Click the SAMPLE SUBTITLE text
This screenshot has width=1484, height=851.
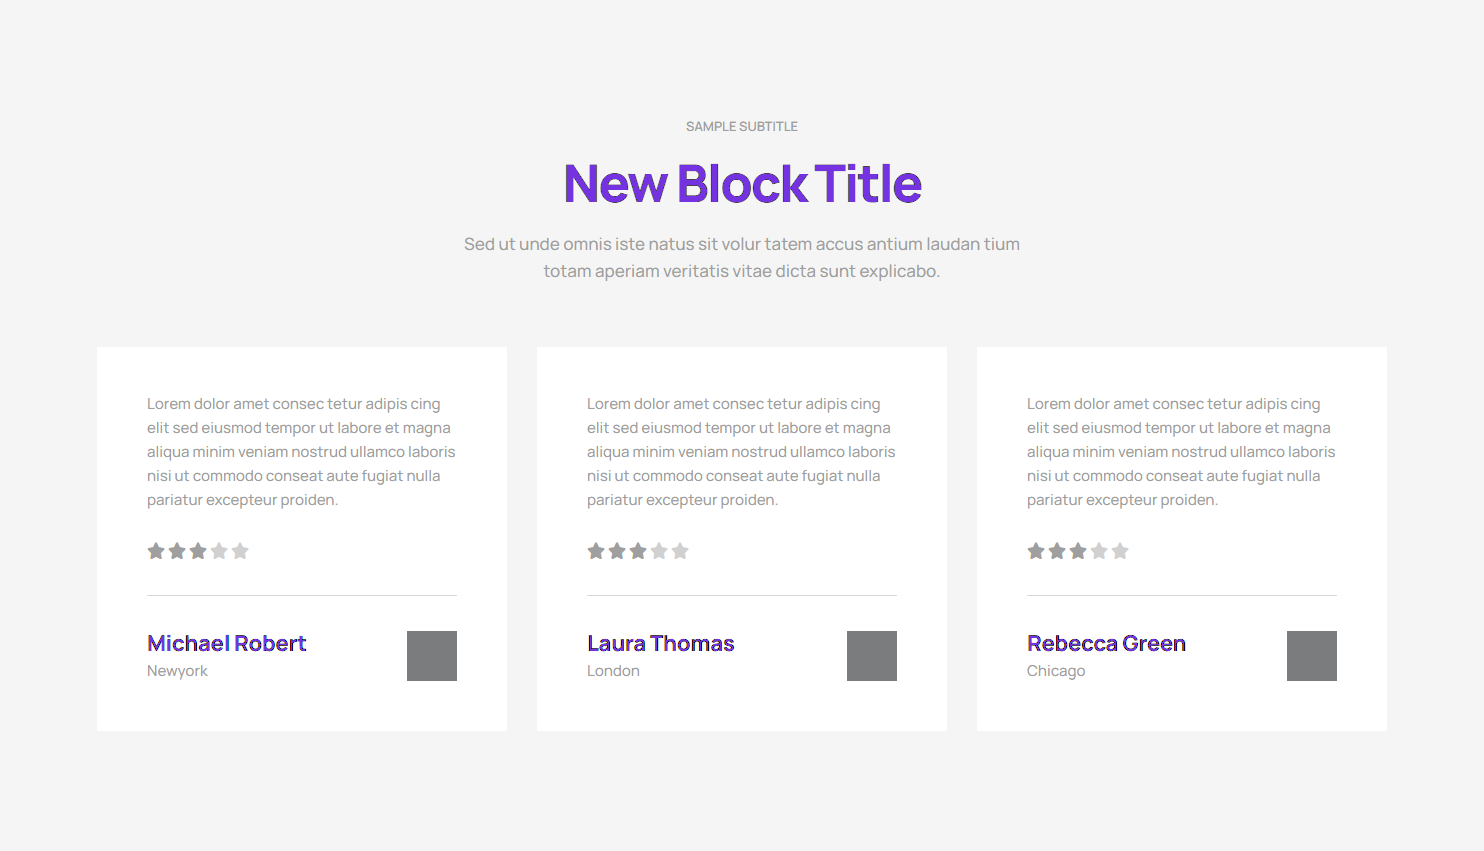[742, 127]
